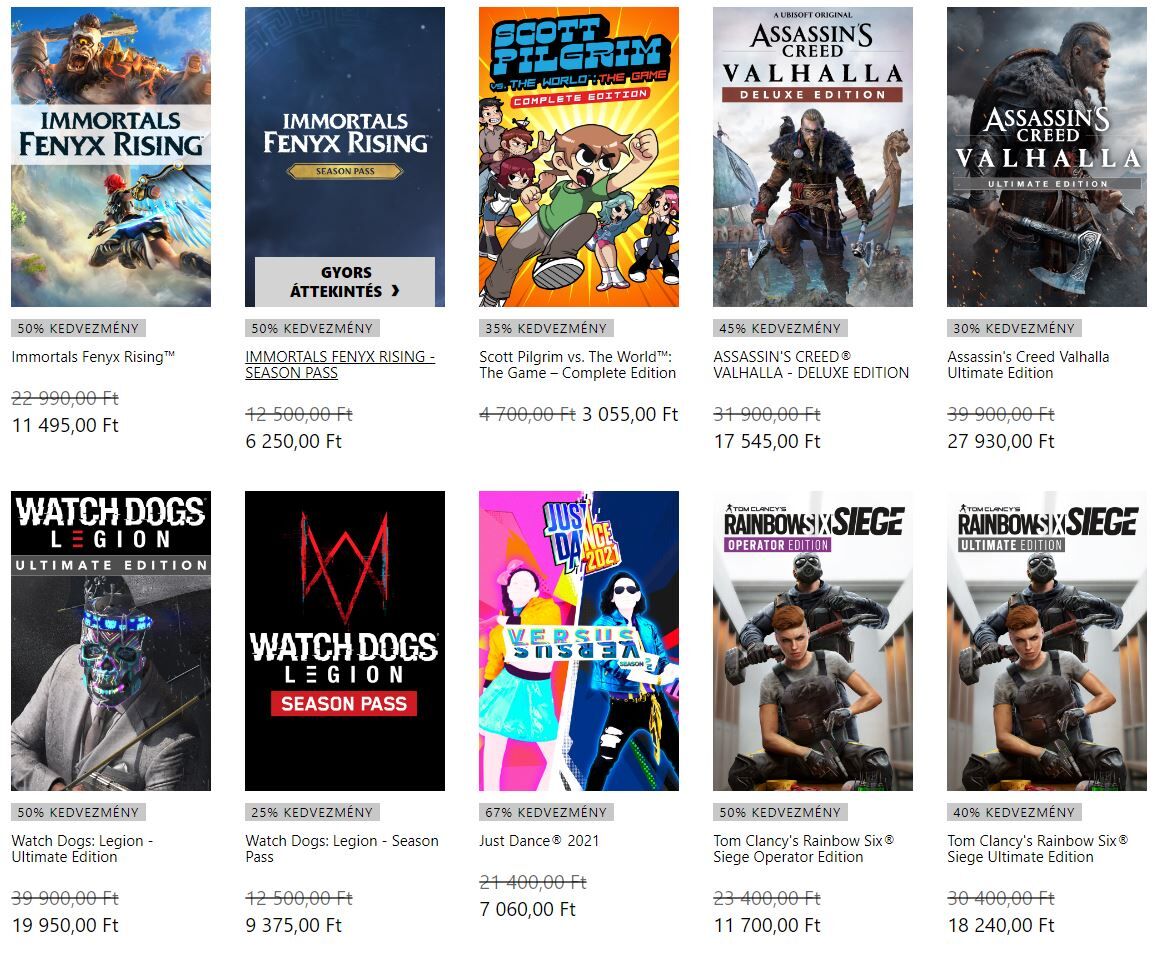This screenshot has height=960, width=1174.
Task: Click the 67% KEDVEZMÉNY discount badge
Action: [546, 812]
